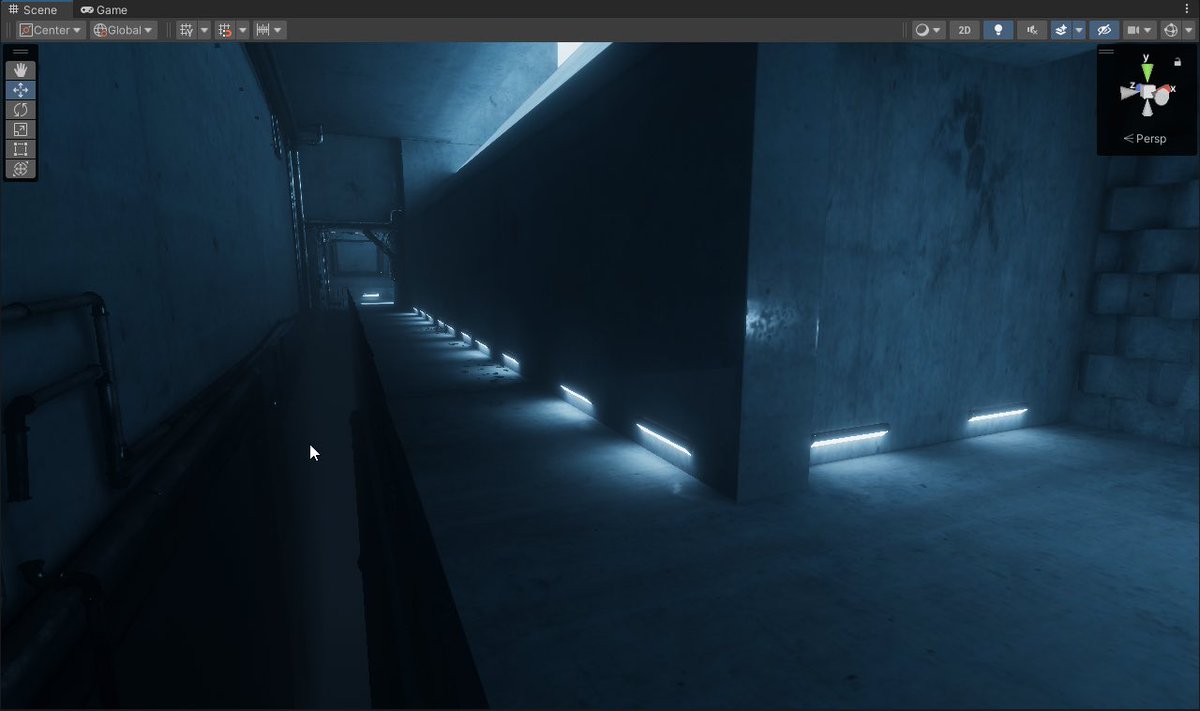Screen dimensions: 1200x711
Task: Click the bottom gray cone of orientation gizmo
Action: point(1149,106)
